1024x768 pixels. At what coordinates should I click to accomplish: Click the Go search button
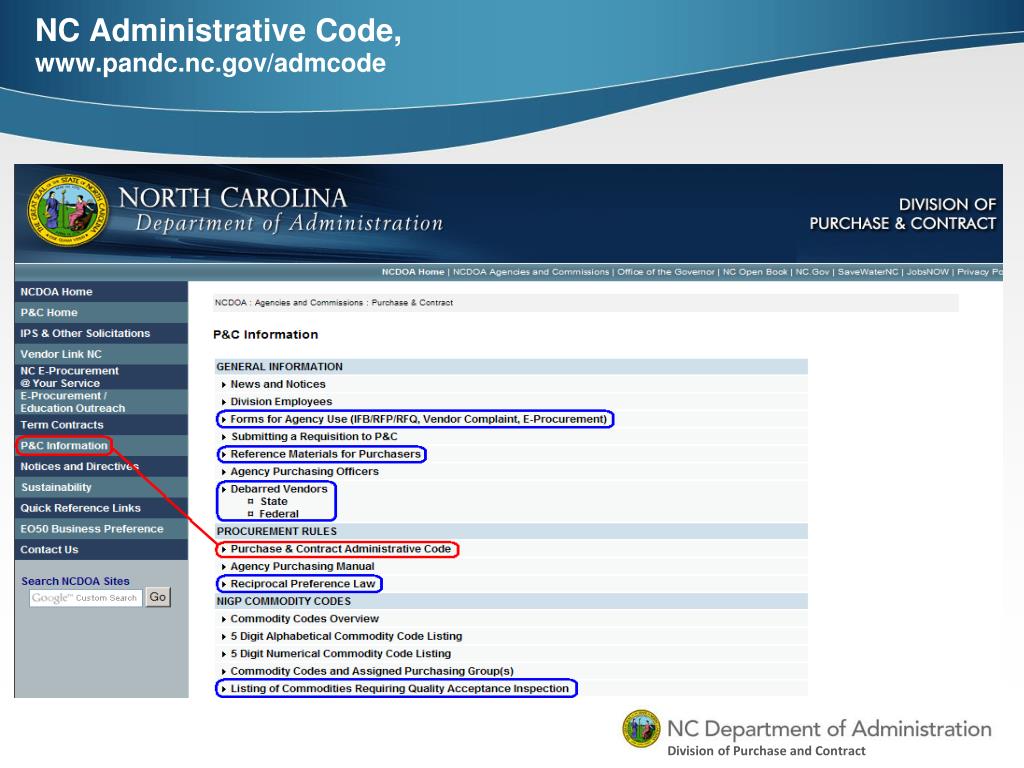(x=157, y=597)
